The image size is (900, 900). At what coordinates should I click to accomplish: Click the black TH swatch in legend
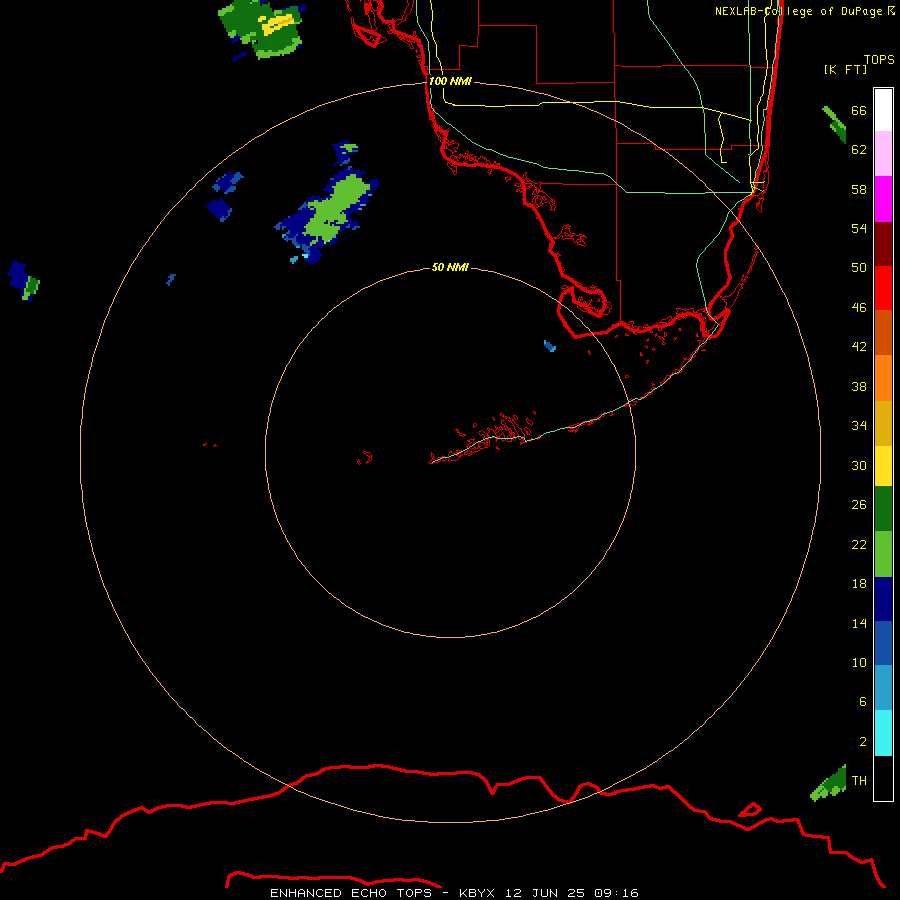tap(883, 778)
